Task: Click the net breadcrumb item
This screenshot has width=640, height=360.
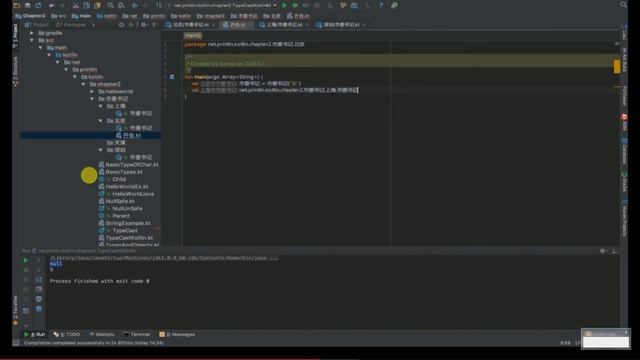Action: pos(130,16)
